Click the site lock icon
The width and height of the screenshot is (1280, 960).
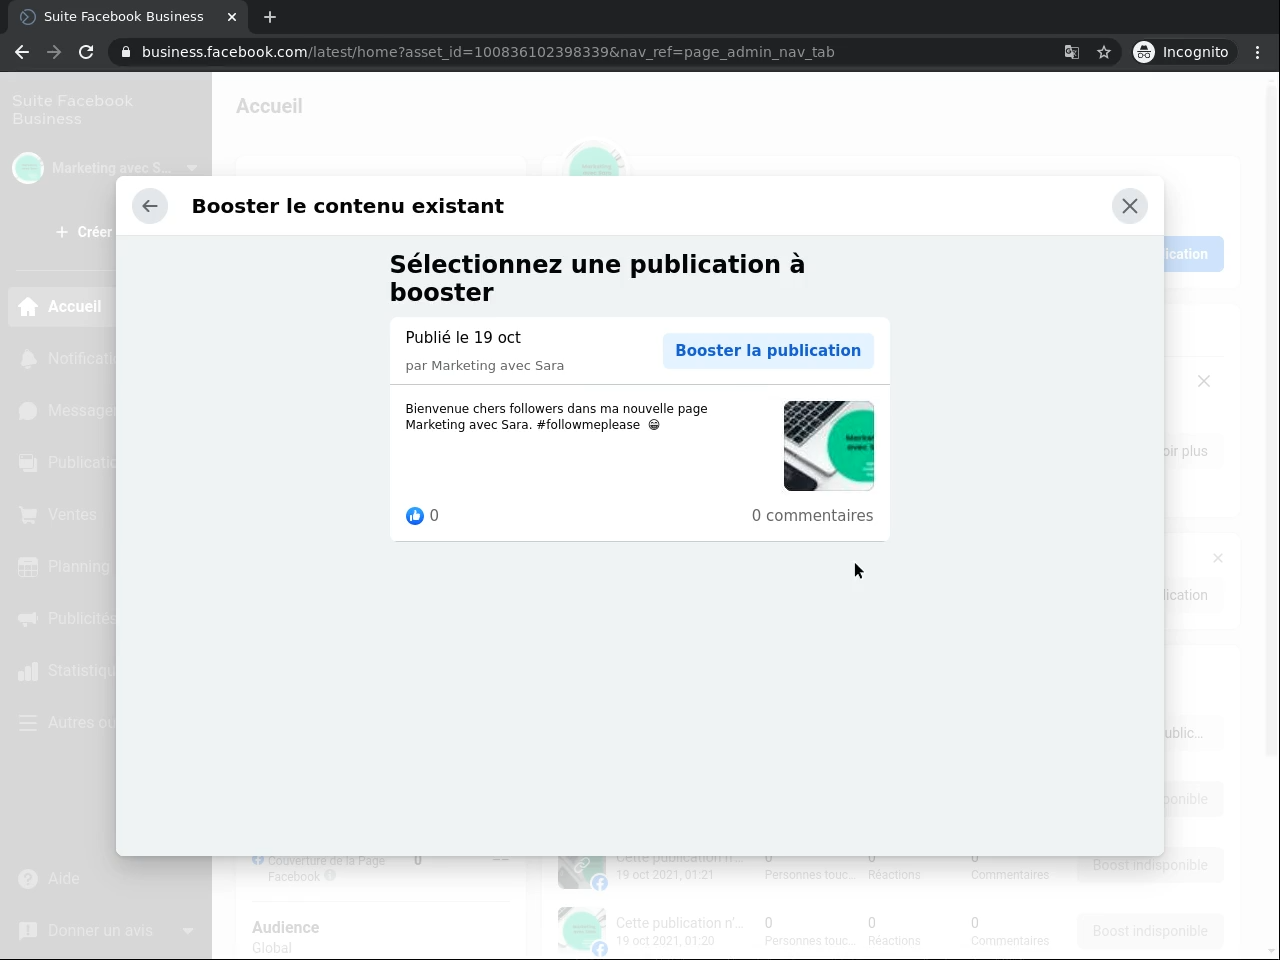125,52
